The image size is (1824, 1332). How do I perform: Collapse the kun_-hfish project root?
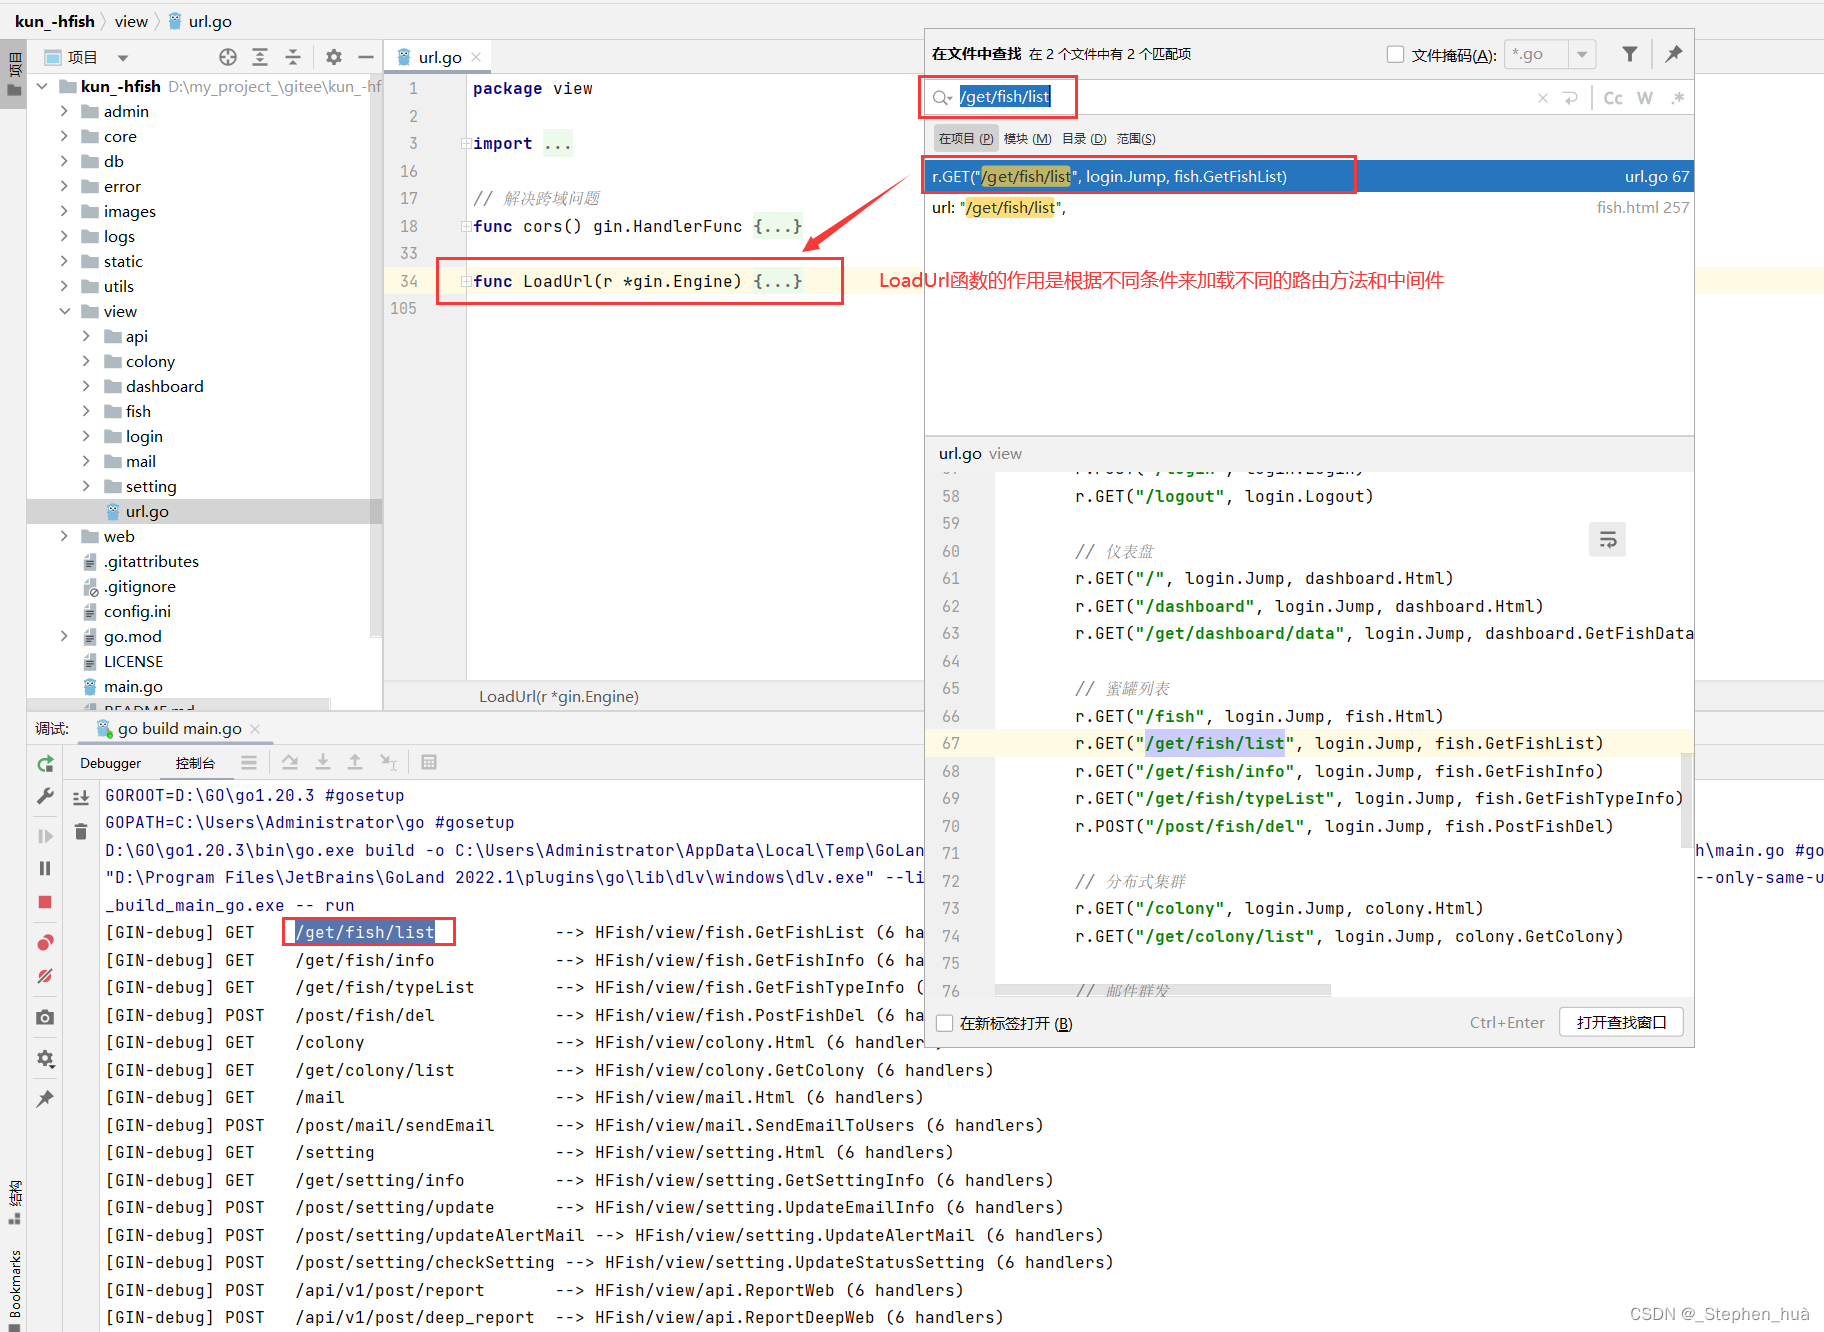coord(42,86)
